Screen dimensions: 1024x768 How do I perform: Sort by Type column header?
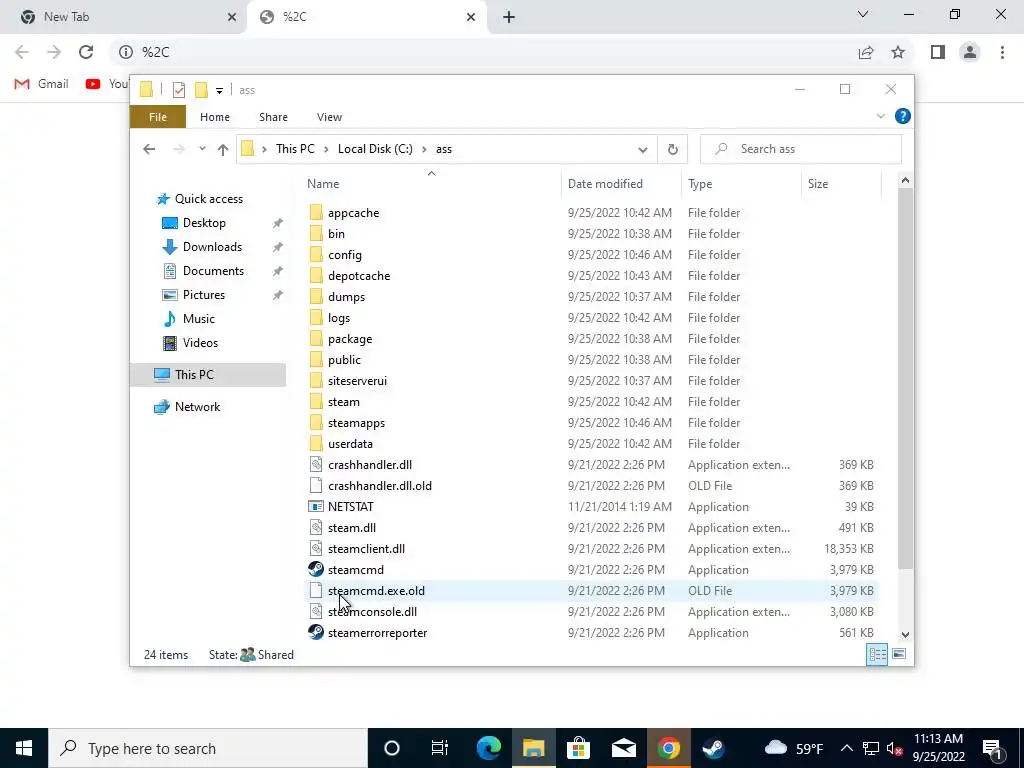point(741,184)
